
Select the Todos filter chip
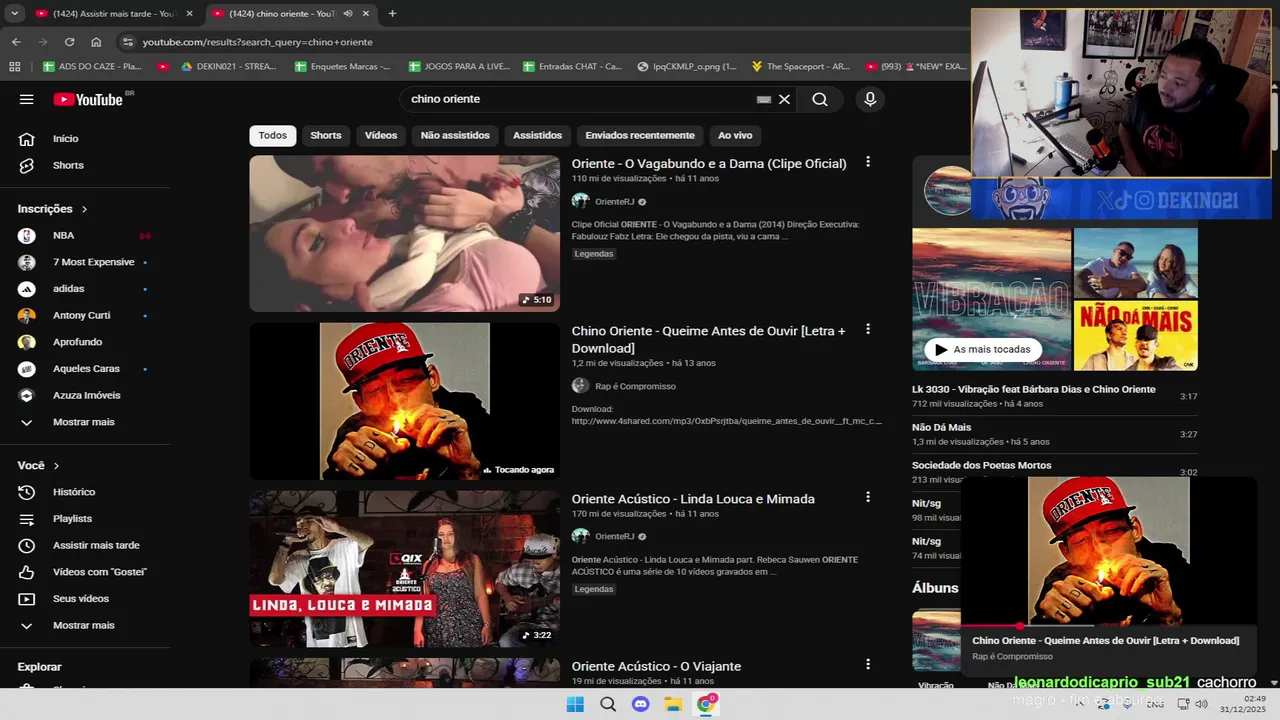[273, 135]
